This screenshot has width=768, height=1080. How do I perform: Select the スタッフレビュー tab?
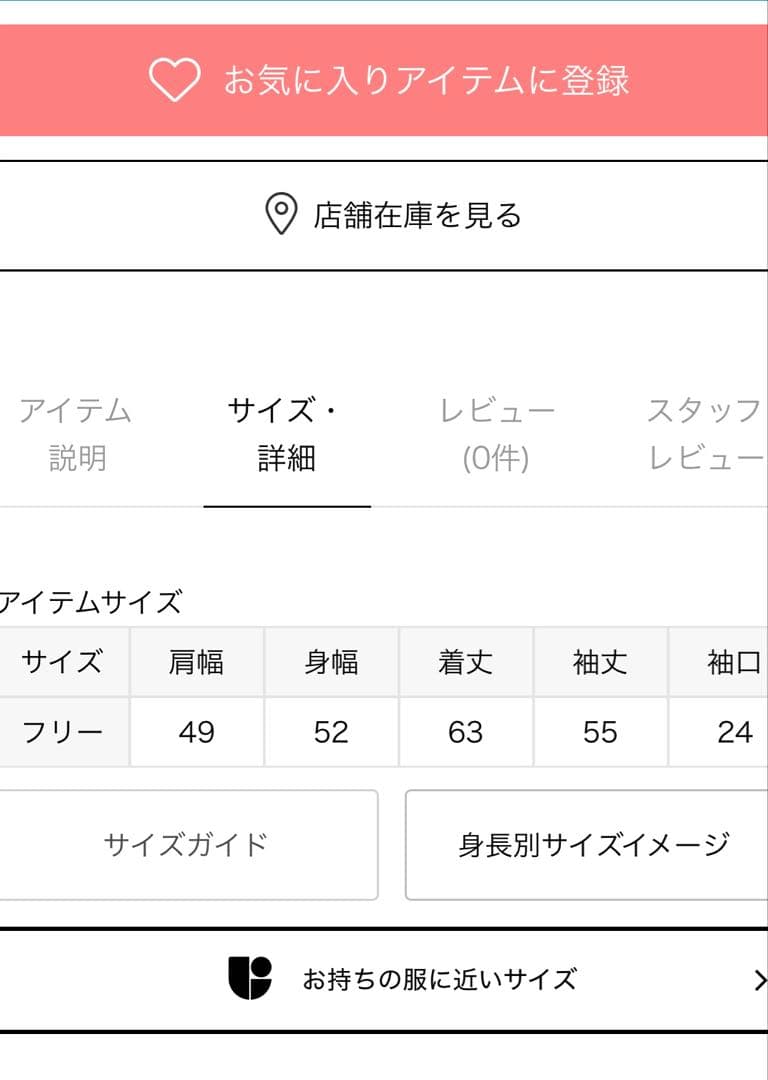pos(706,432)
